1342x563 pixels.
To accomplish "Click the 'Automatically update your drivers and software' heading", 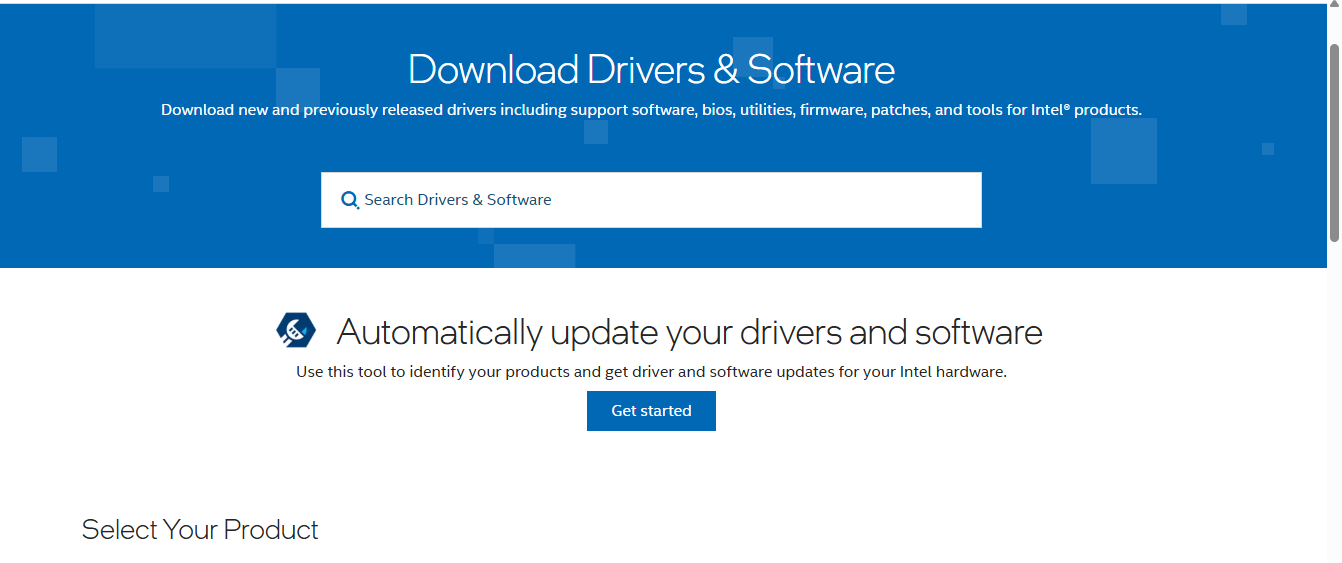I will pyautogui.click(x=689, y=331).
